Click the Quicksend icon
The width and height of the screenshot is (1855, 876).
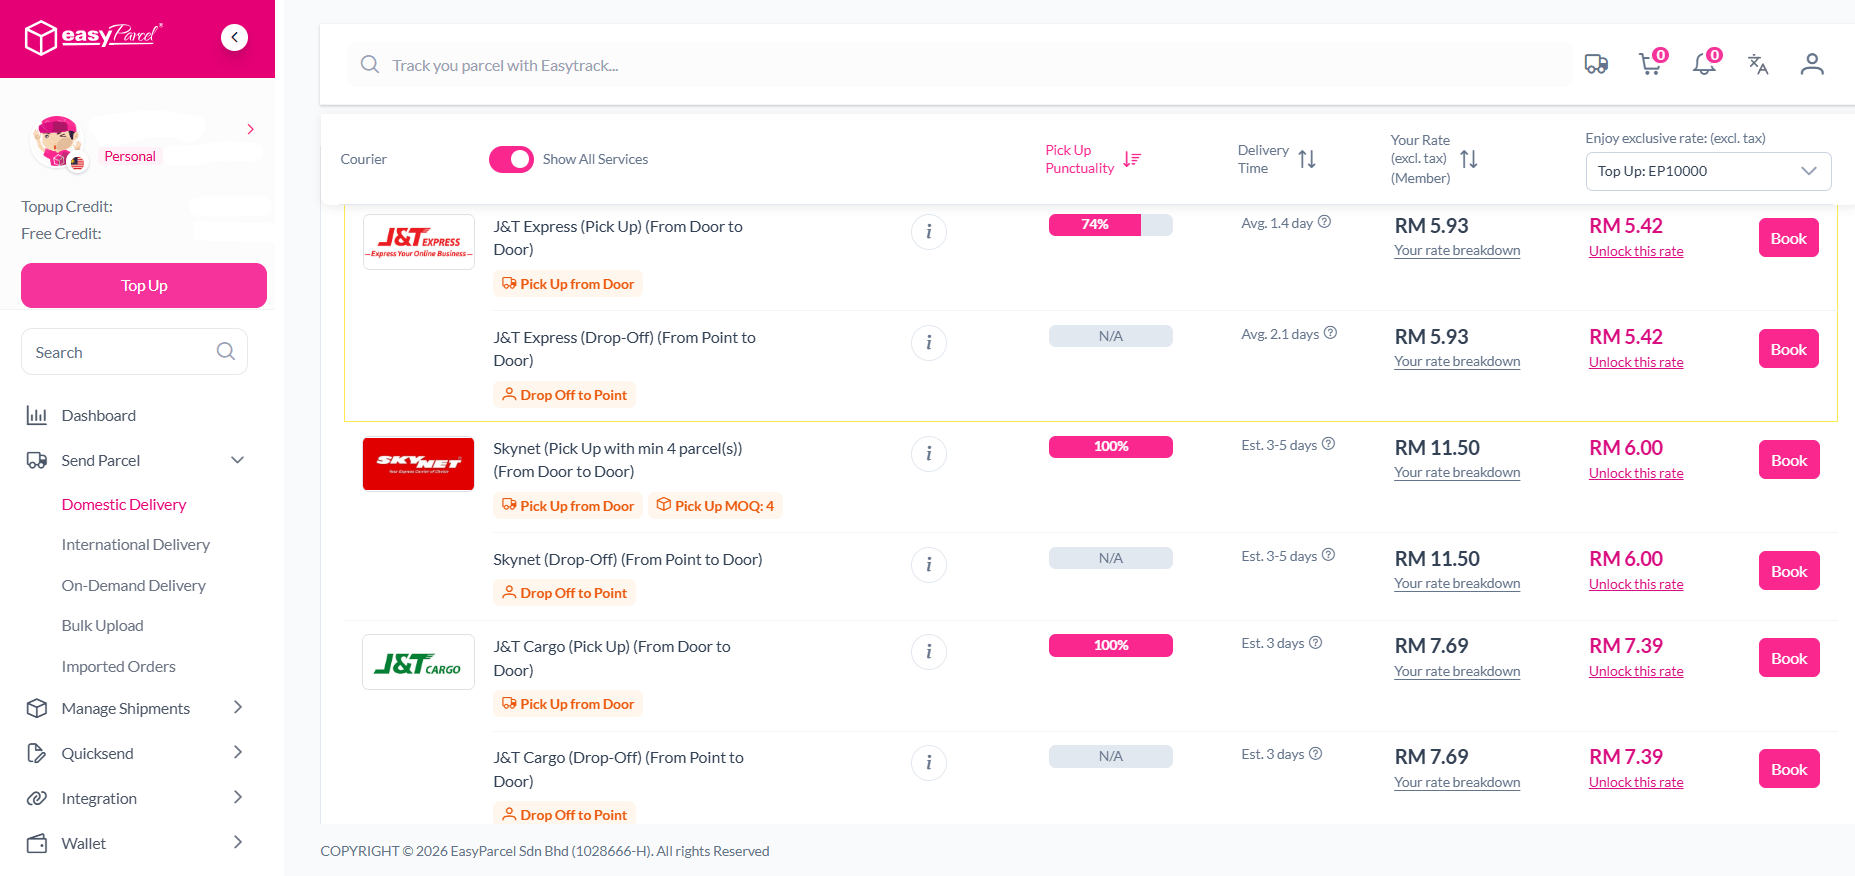37,753
